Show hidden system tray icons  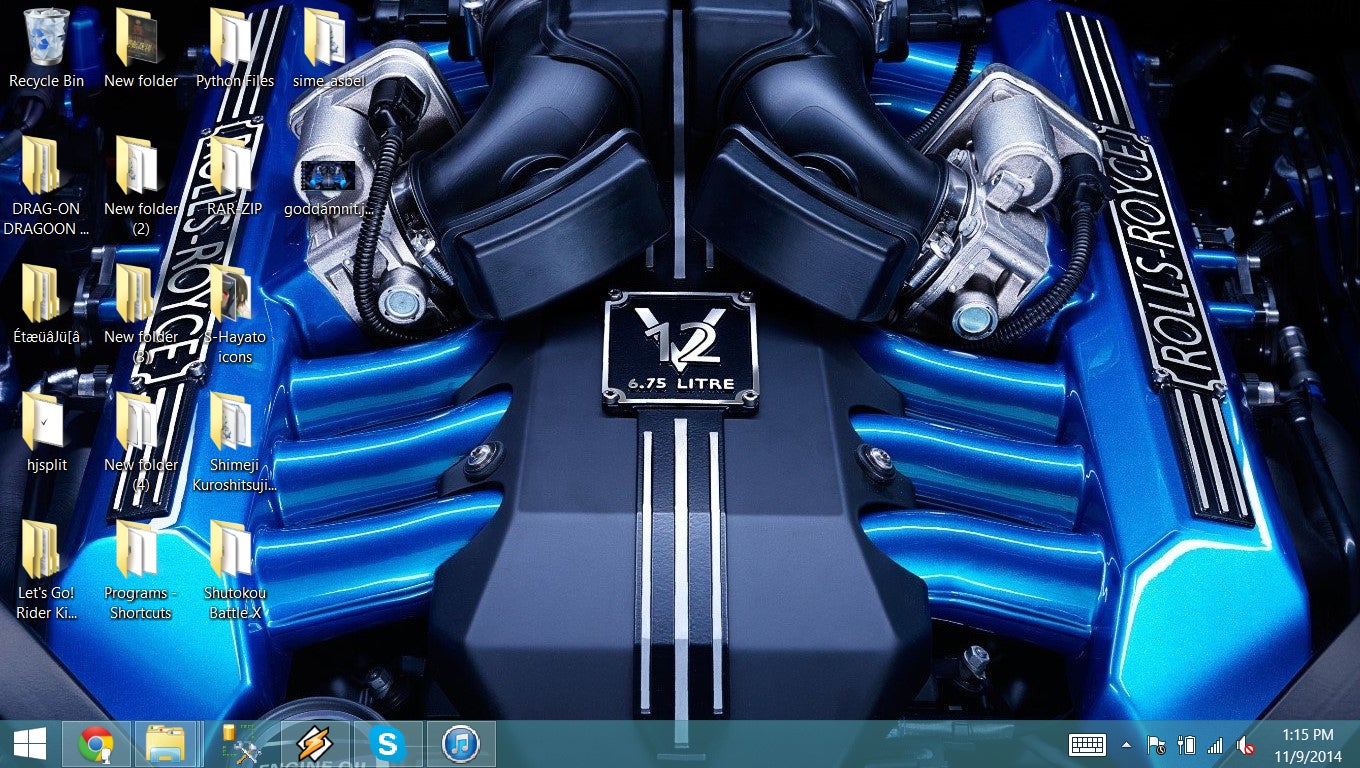tap(1127, 745)
